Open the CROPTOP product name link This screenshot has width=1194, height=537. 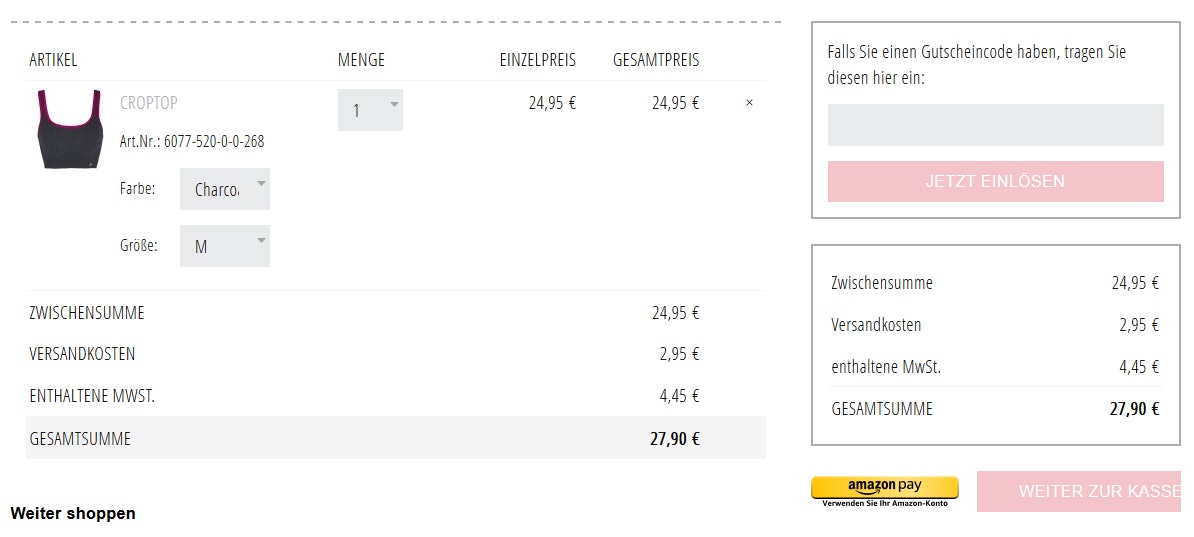click(x=149, y=102)
